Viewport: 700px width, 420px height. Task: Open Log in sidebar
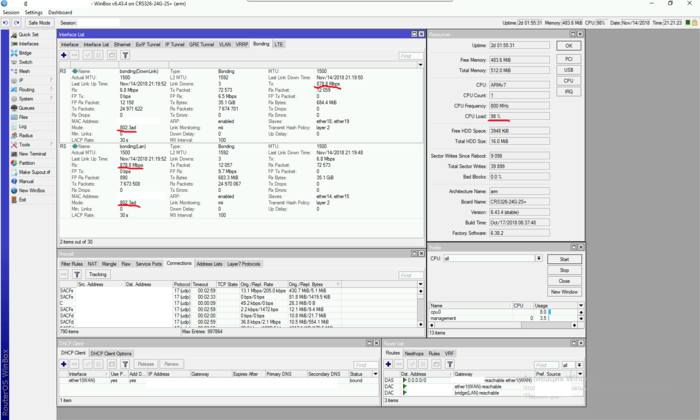(23, 126)
